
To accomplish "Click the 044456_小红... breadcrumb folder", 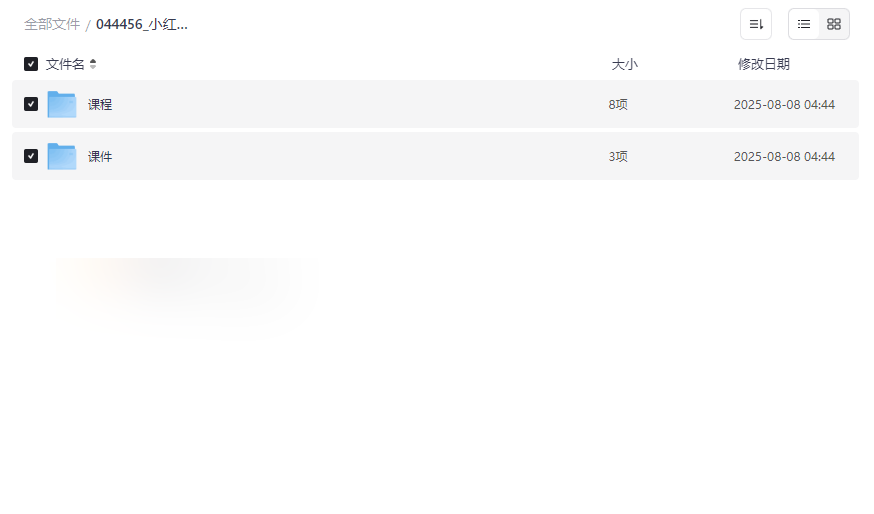I will [x=141, y=24].
